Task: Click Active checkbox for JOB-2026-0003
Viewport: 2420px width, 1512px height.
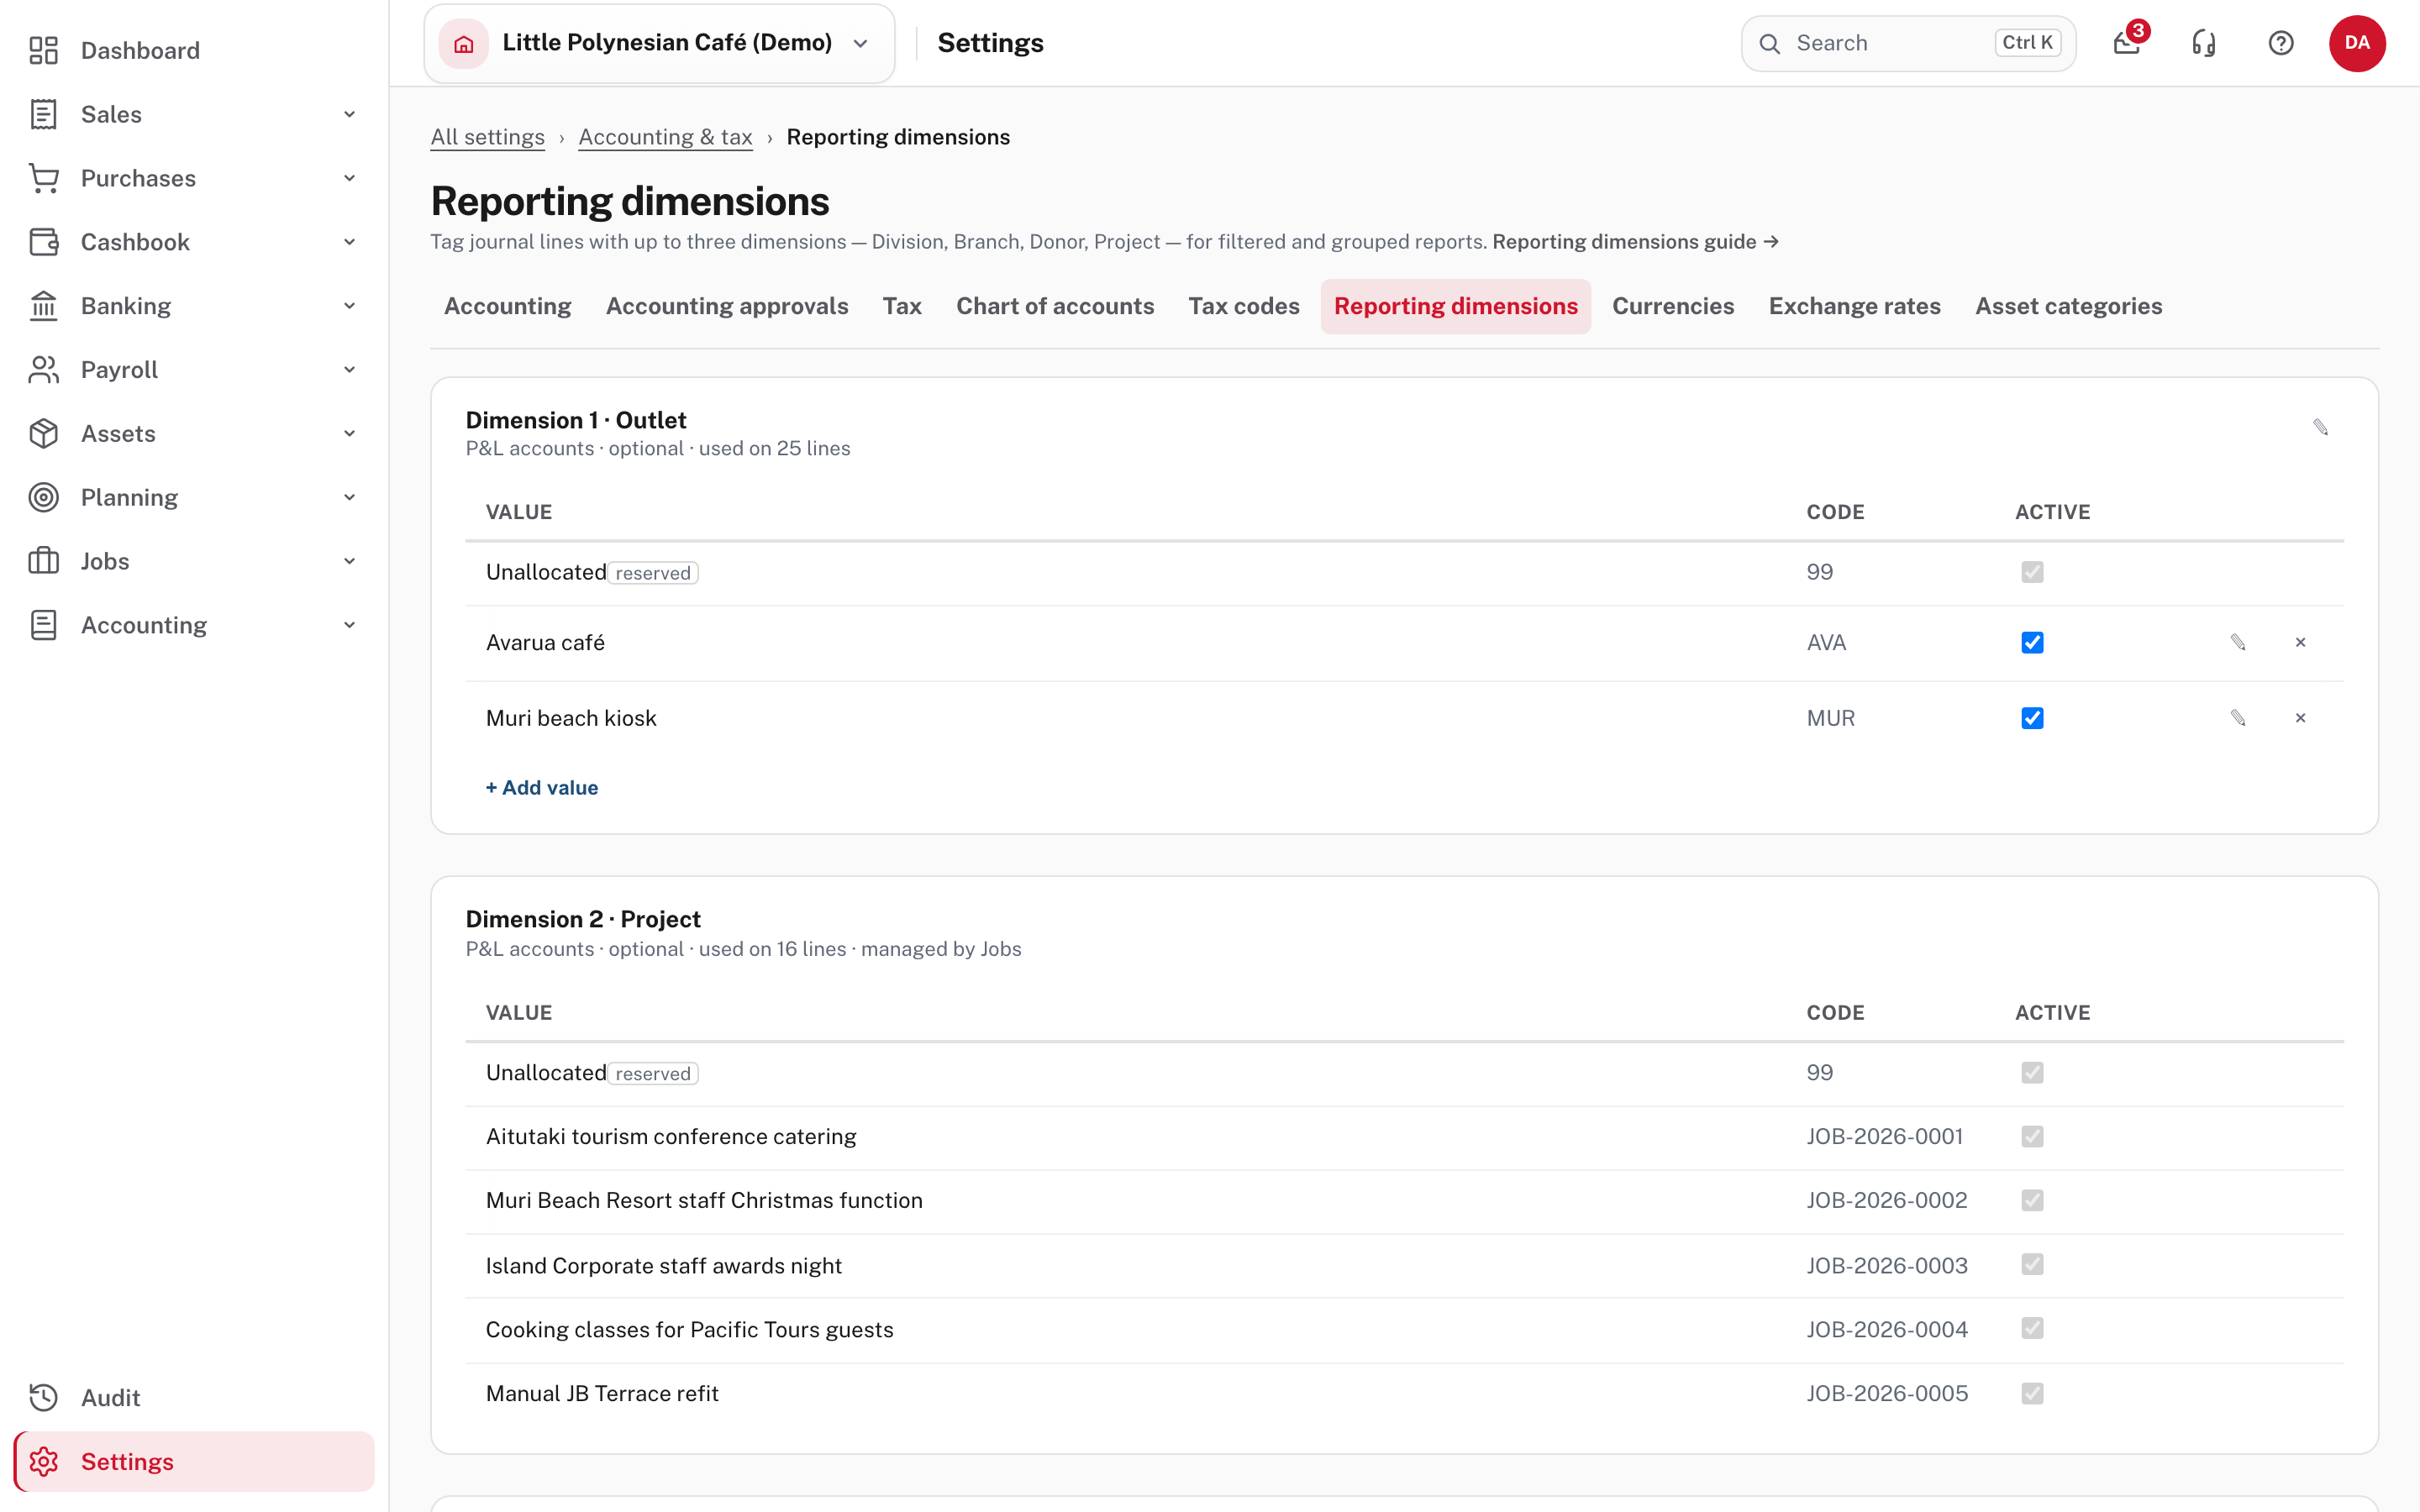Action: click(2032, 1264)
